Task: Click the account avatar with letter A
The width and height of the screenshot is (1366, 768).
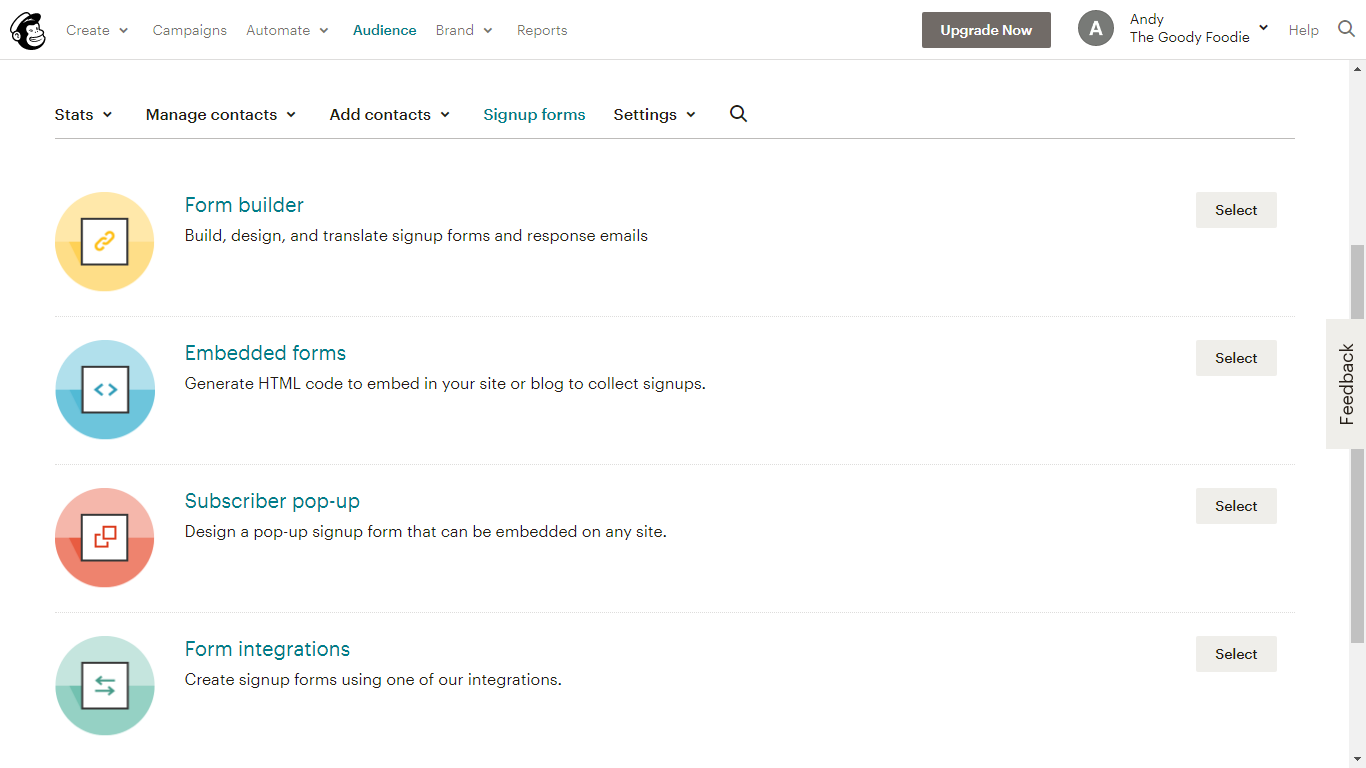Action: (x=1096, y=29)
